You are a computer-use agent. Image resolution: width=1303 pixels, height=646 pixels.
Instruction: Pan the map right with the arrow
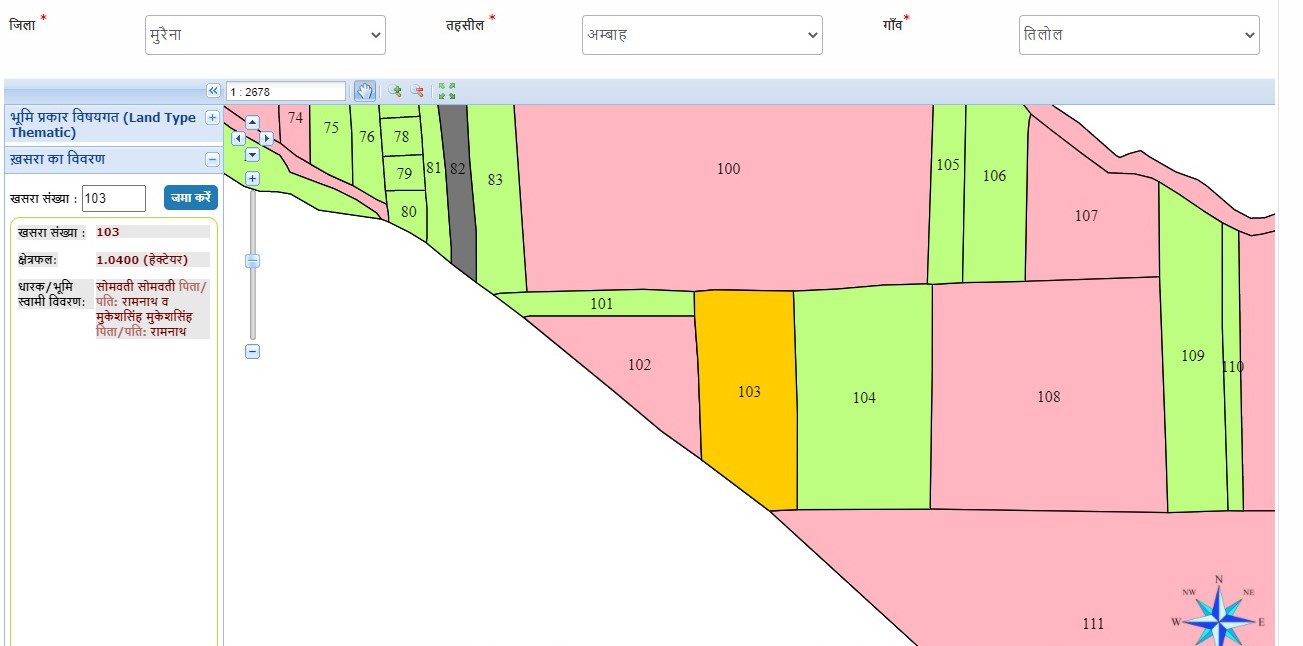tap(267, 138)
